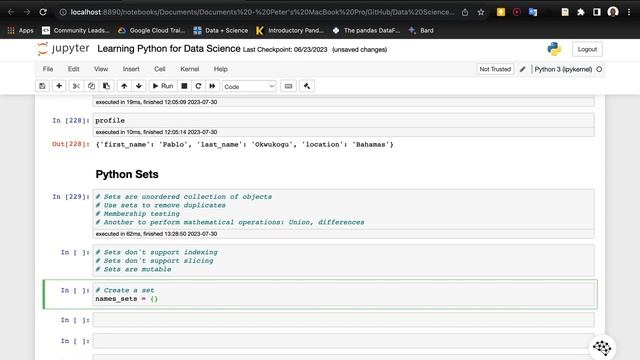The width and height of the screenshot is (640, 360).
Task: Click the Logout button
Action: point(587,49)
